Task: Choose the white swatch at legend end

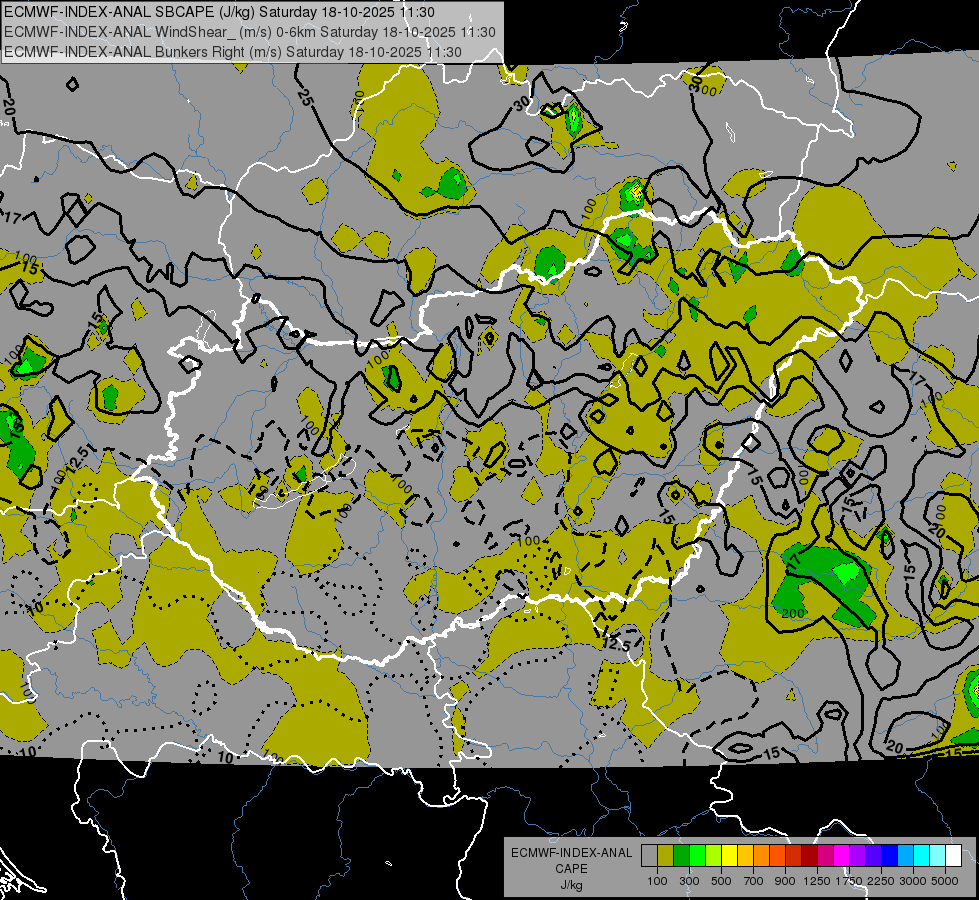Action: click(953, 855)
